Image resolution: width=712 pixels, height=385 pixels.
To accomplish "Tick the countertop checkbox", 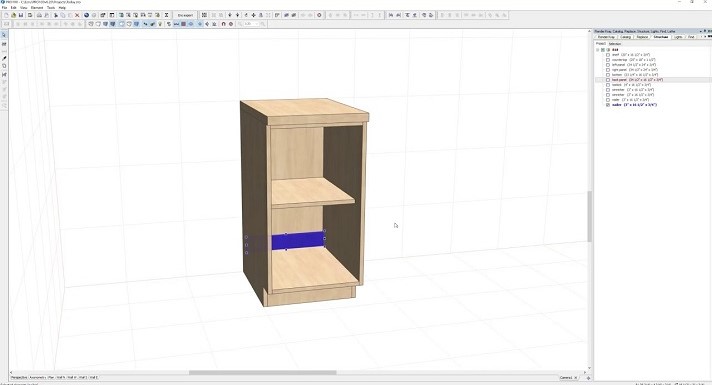I will pyautogui.click(x=608, y=60).
